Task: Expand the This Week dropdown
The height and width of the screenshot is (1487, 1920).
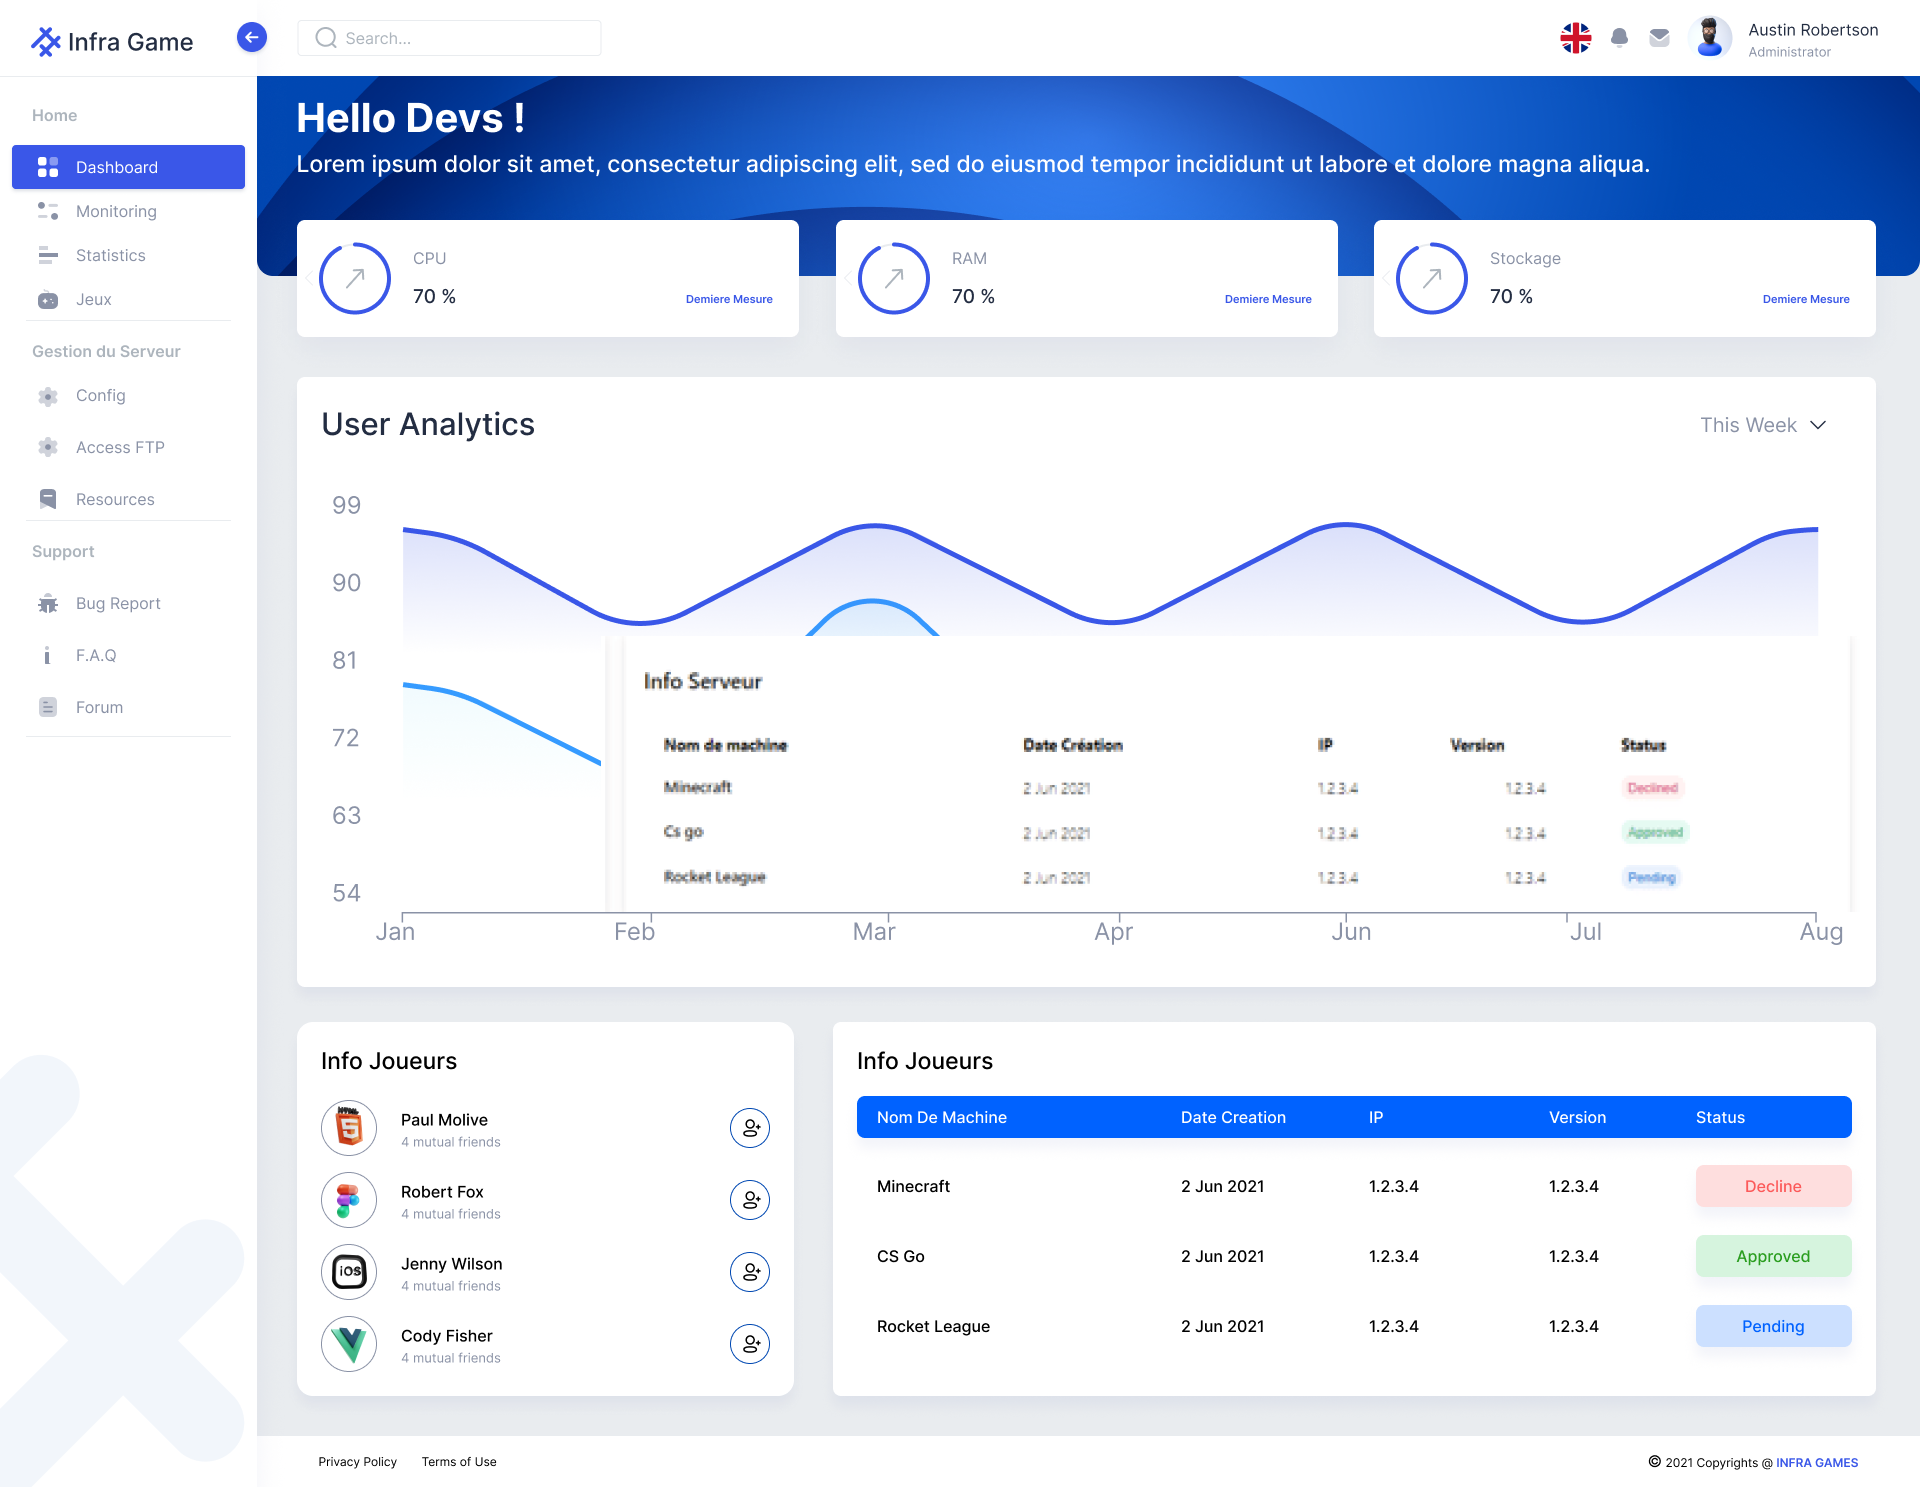Action: pyautogui.click(x=1764, y=425)
